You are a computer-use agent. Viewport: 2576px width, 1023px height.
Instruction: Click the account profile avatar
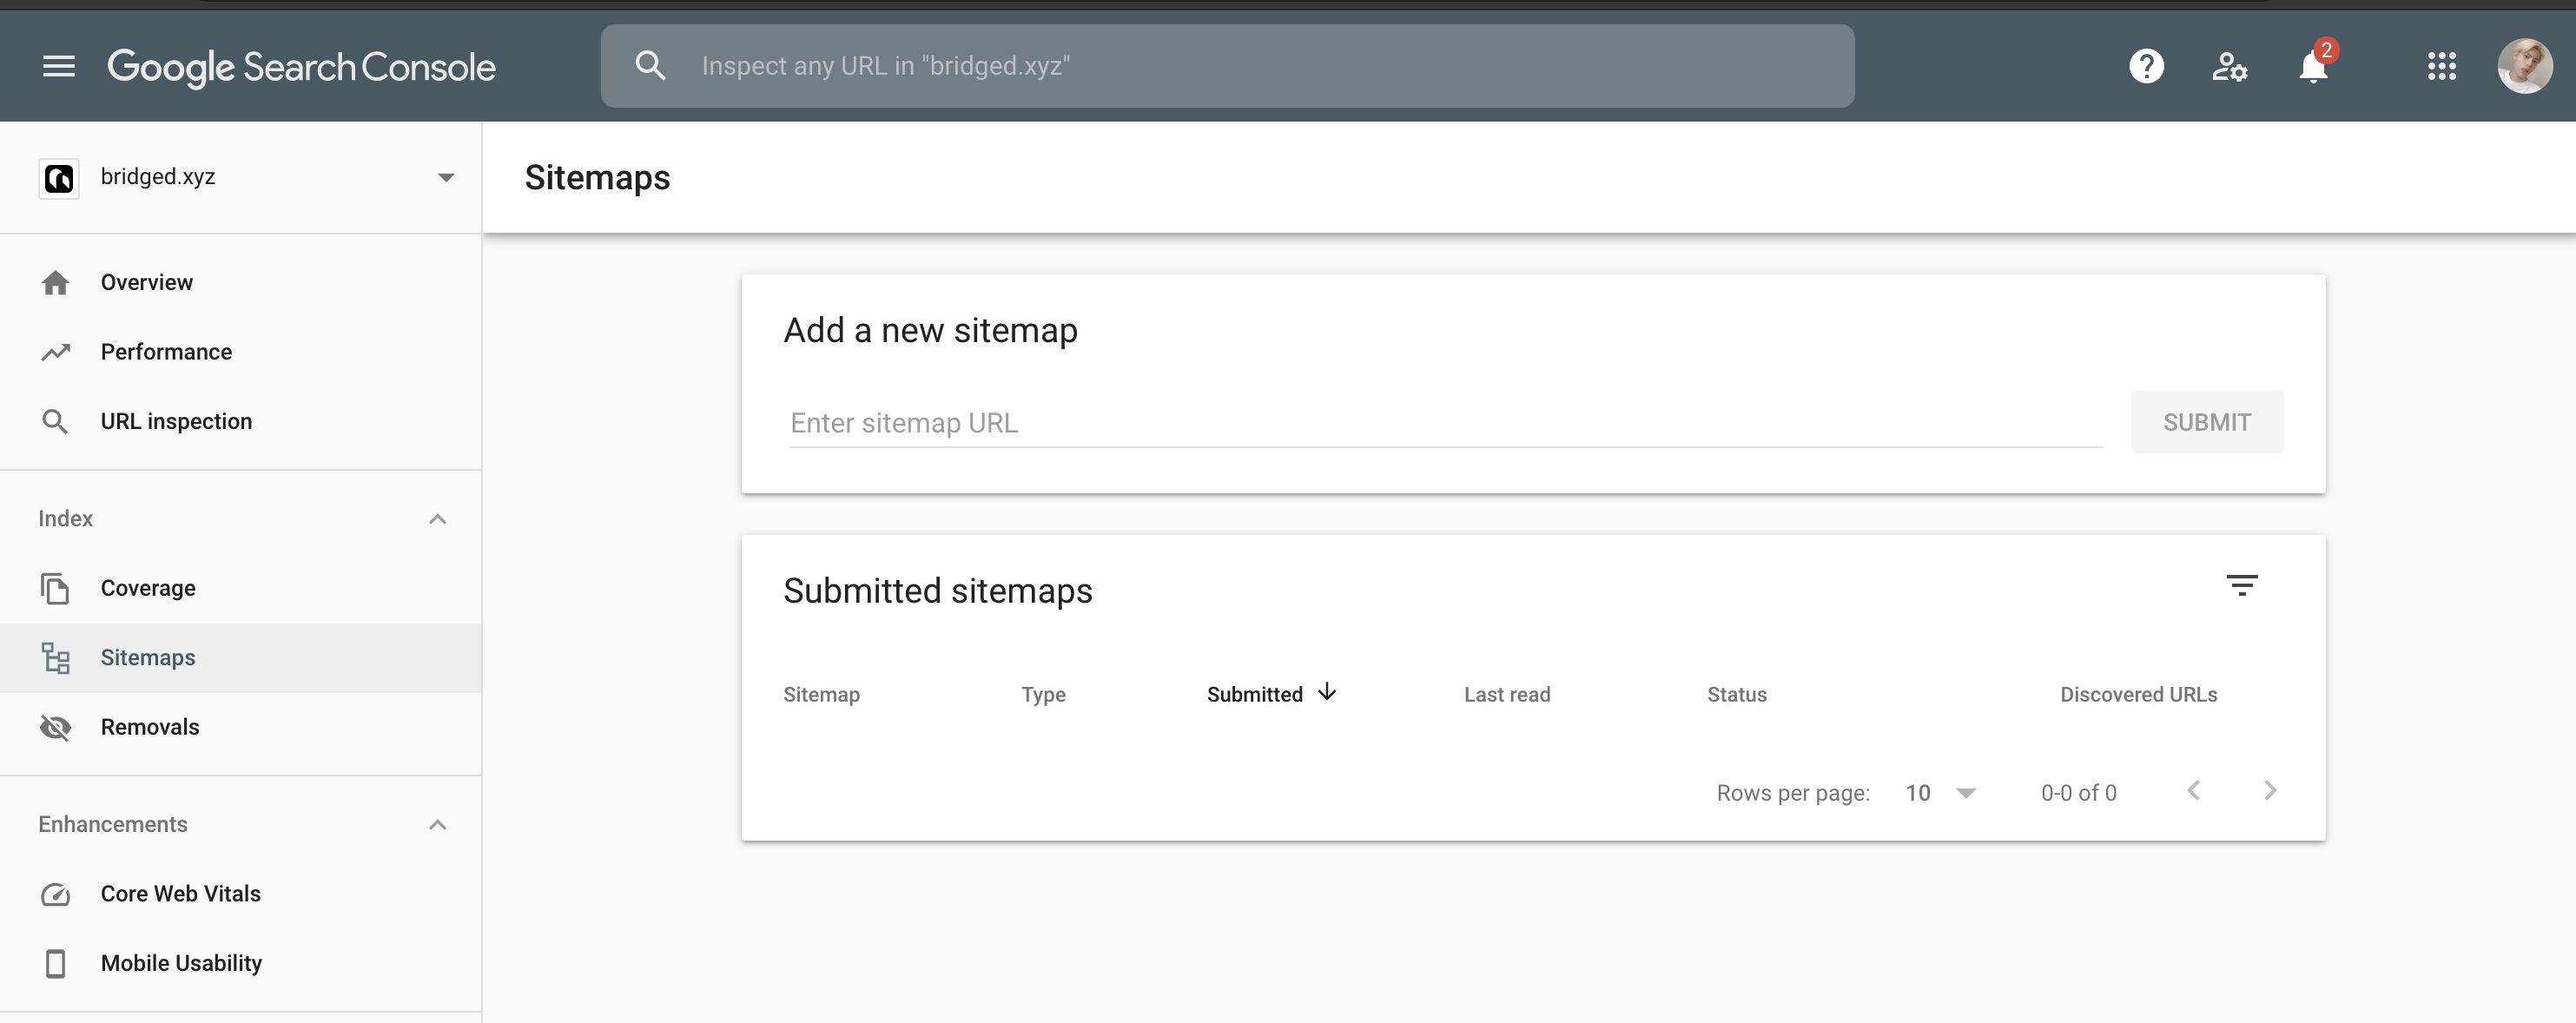click(x=2523, y=66)
